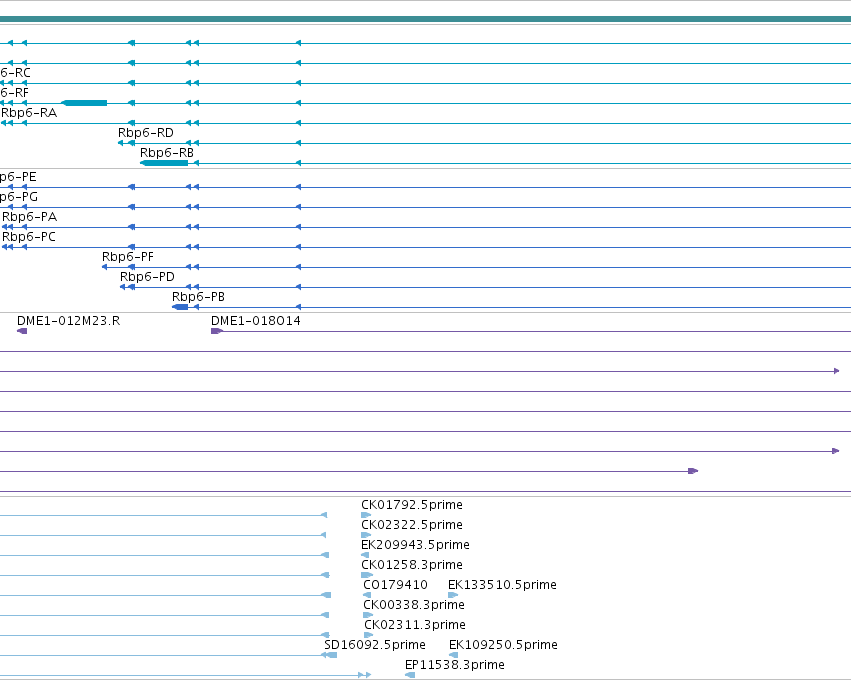
Task: Click the EK133510.5prime arrow glyph
Action: coord(453,595)
